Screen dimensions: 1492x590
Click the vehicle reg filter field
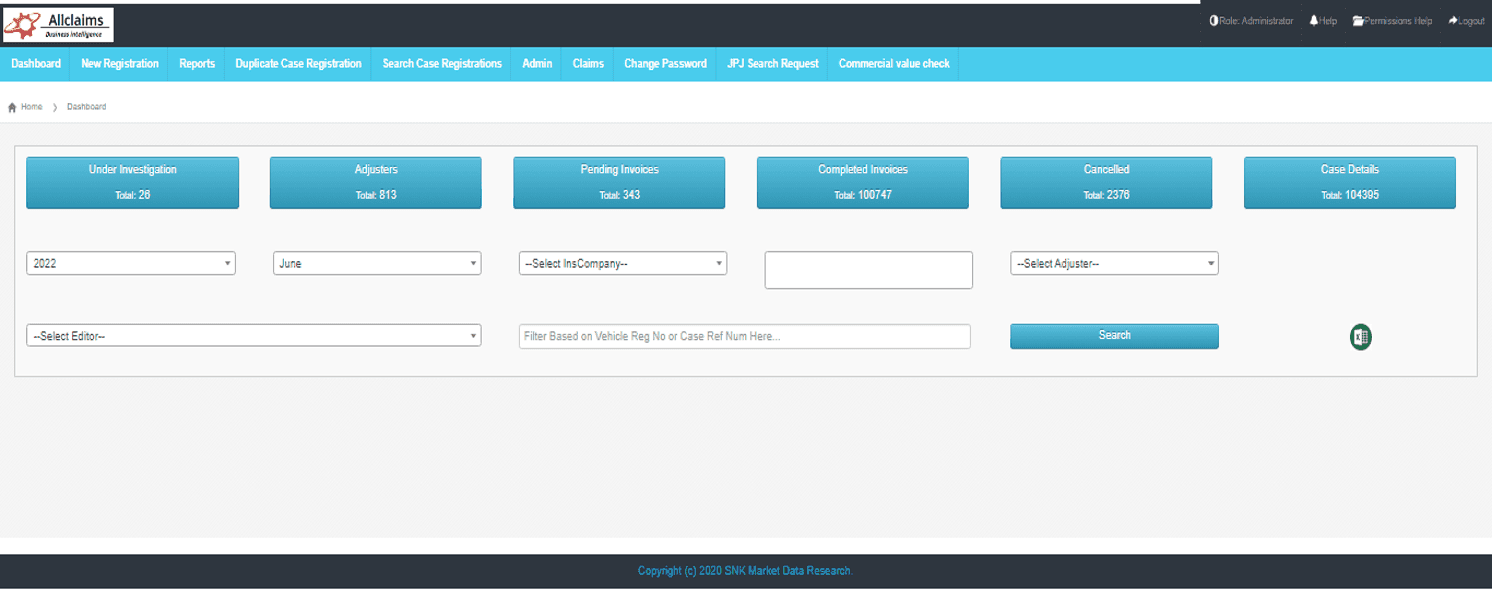coord(745,337)
